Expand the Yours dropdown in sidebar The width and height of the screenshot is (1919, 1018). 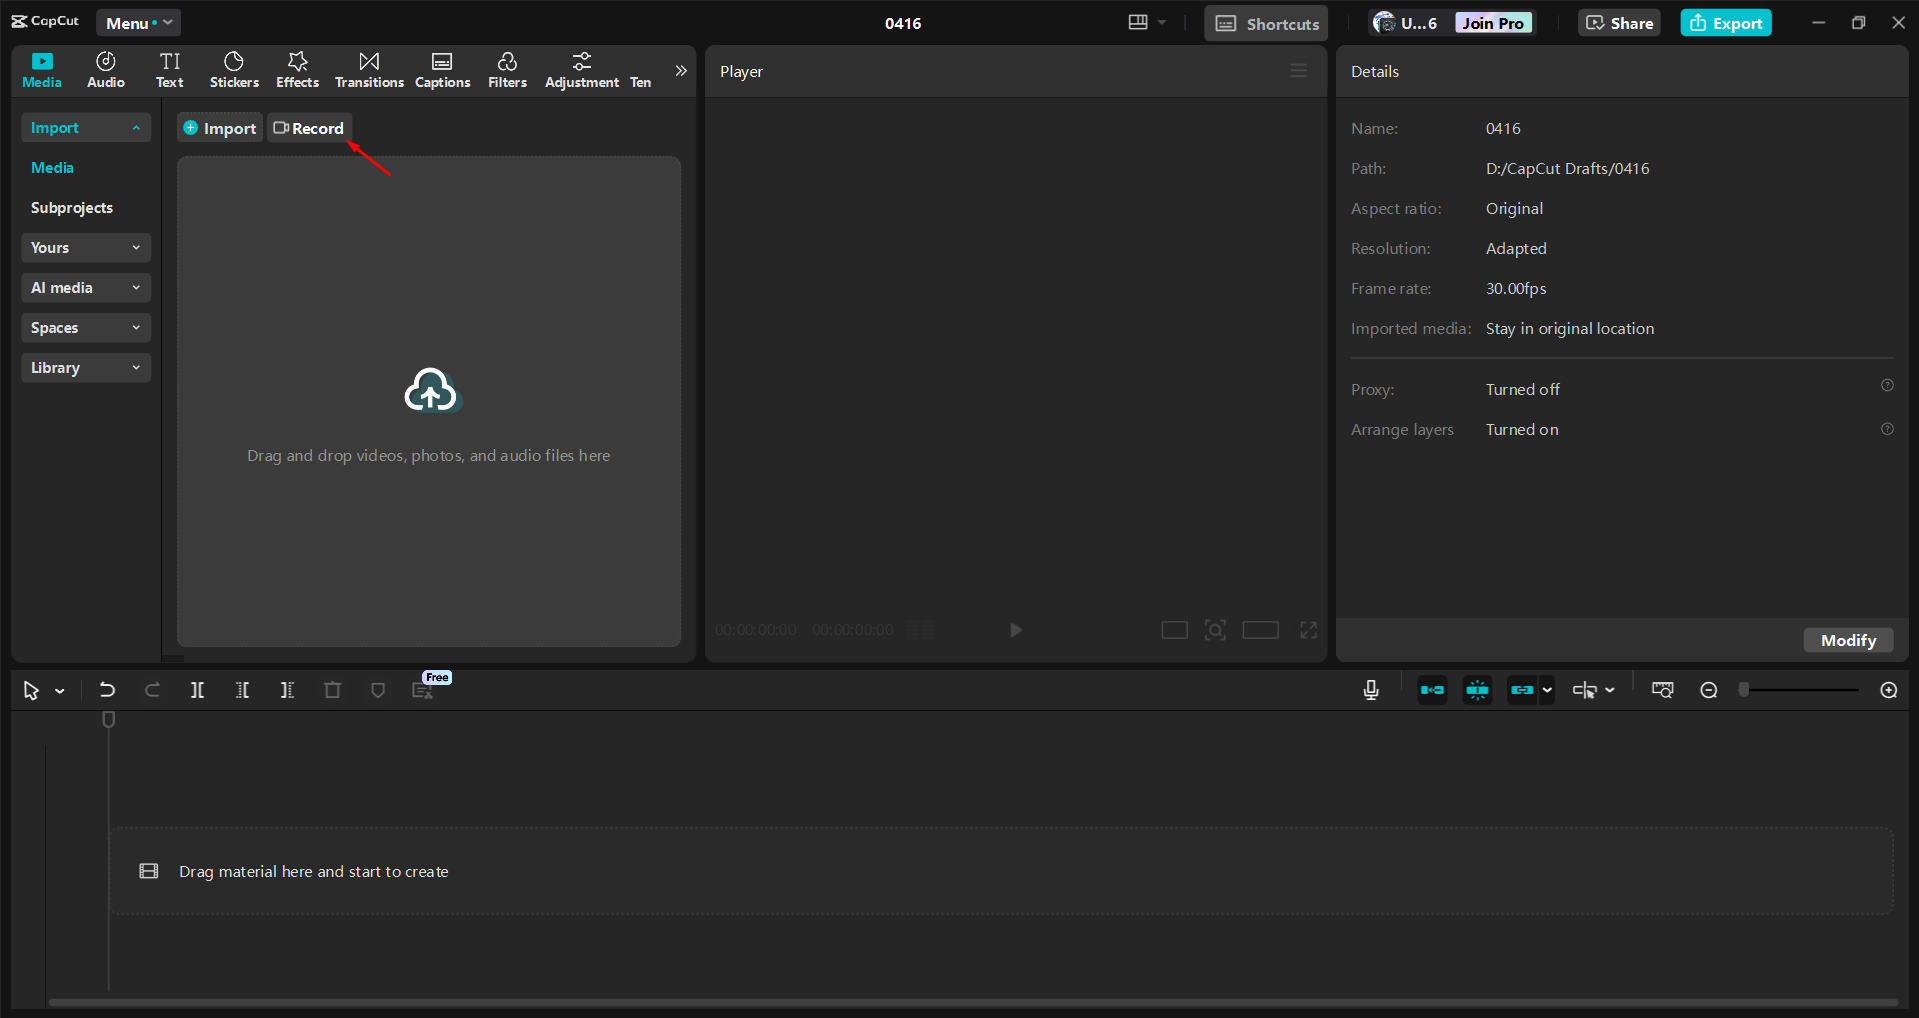(x=85, y=247)
